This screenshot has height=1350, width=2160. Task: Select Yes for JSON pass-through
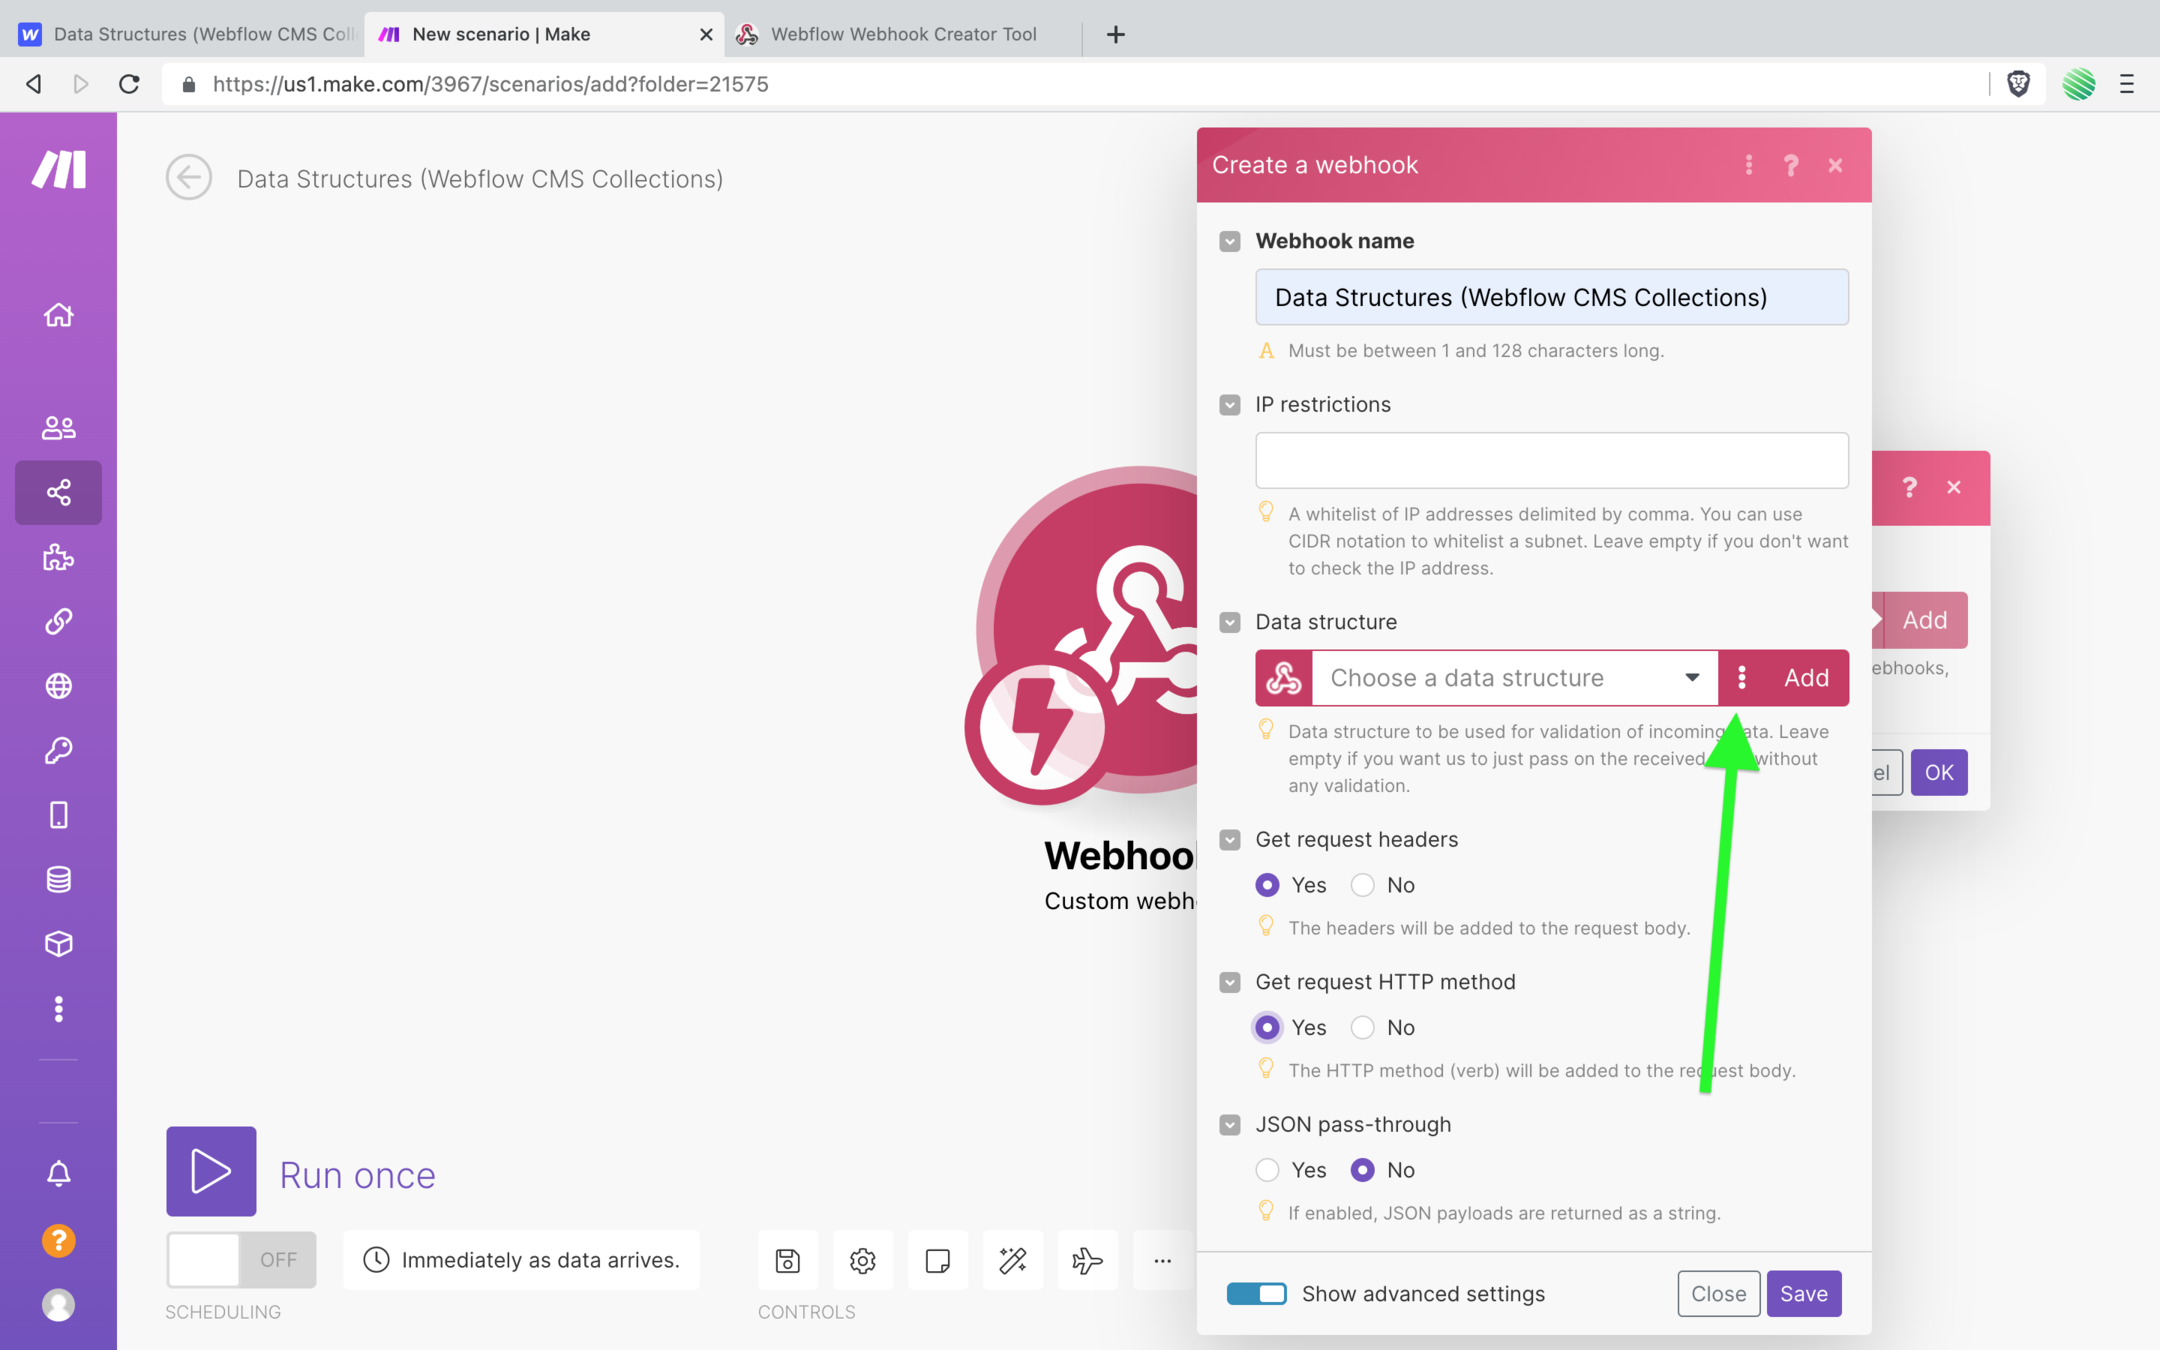[1267, 1170]
